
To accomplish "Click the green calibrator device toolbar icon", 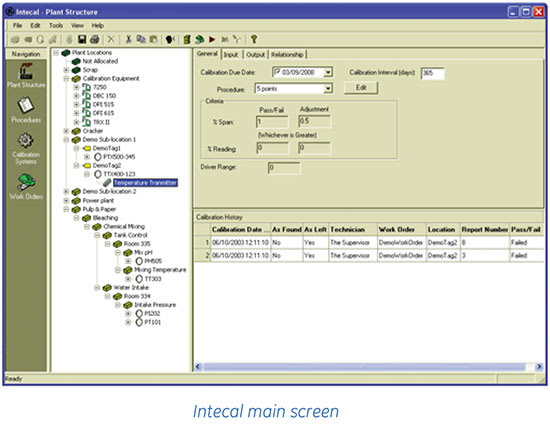I will click(199, 39).
